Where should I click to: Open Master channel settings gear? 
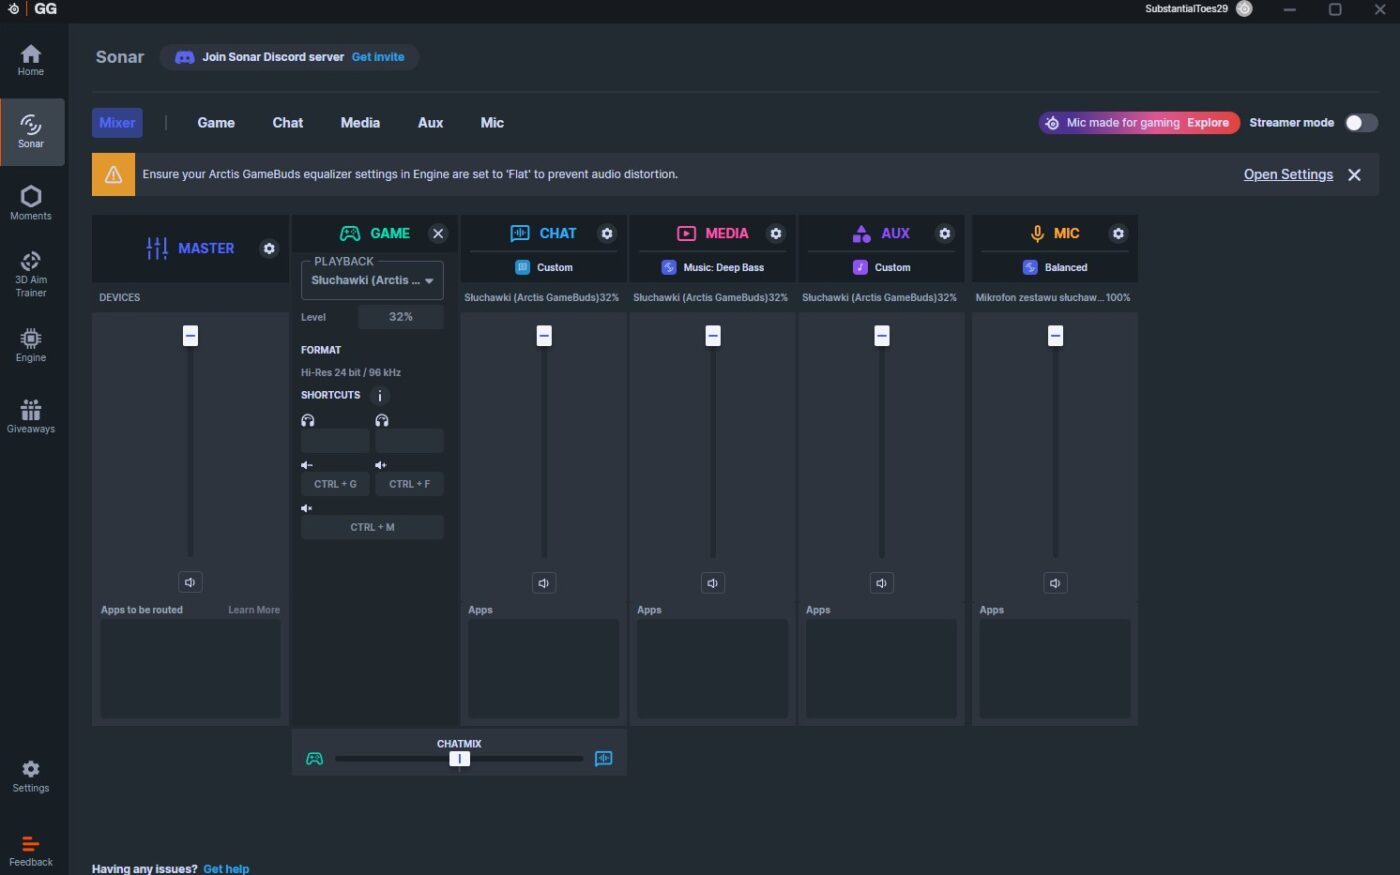point(269,248)
